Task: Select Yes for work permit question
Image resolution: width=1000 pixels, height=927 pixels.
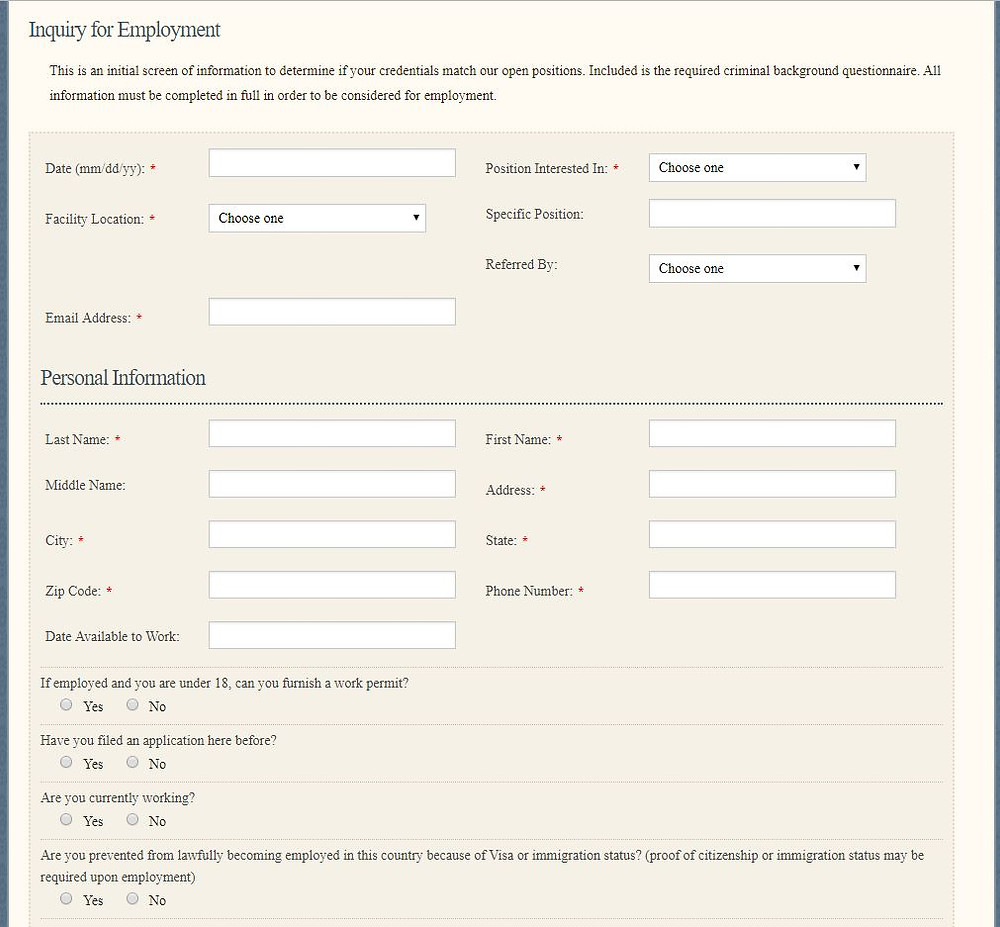Action: coord(67,705)
